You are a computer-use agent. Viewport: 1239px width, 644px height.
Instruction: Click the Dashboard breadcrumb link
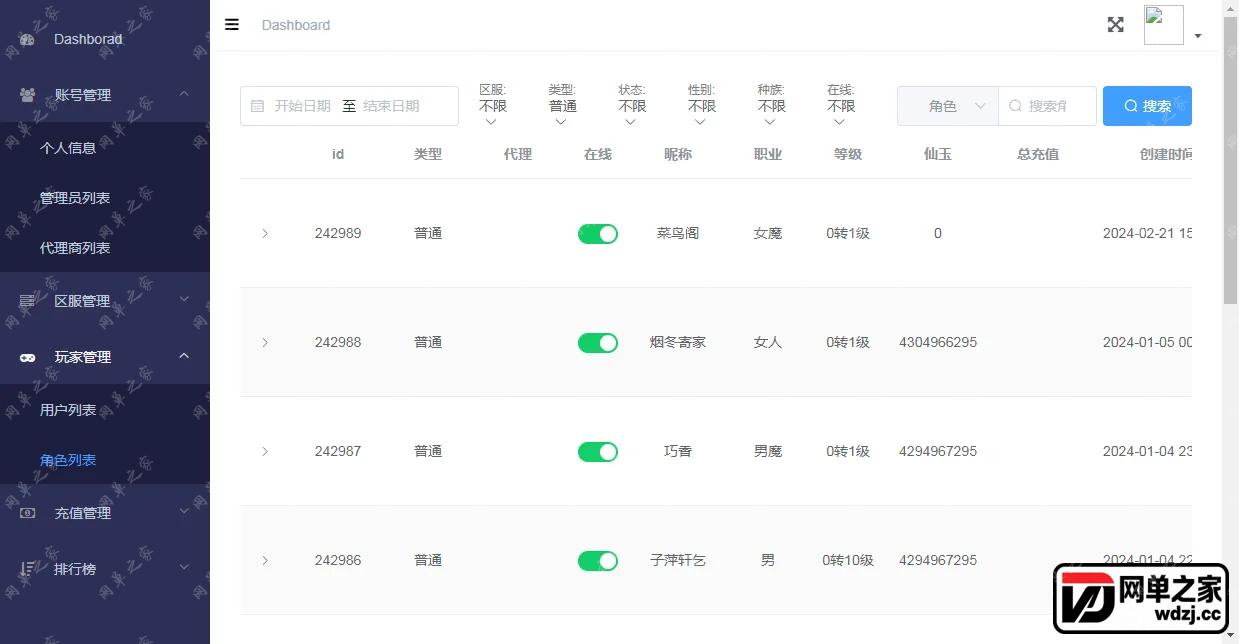point(296,25)
